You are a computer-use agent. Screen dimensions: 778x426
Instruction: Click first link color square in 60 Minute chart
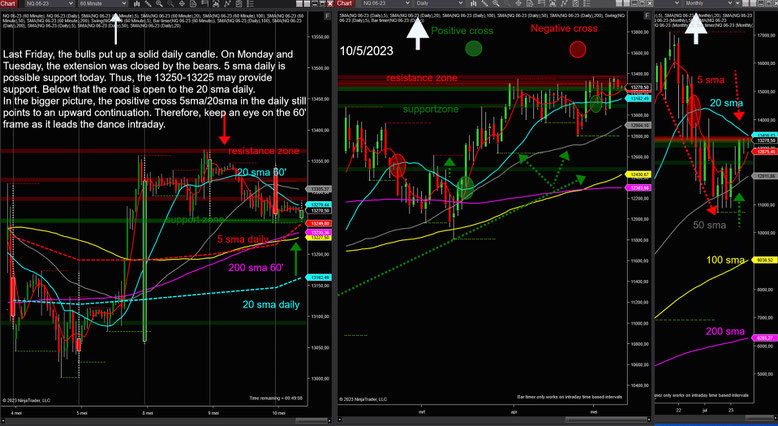[x=299, y=3]
